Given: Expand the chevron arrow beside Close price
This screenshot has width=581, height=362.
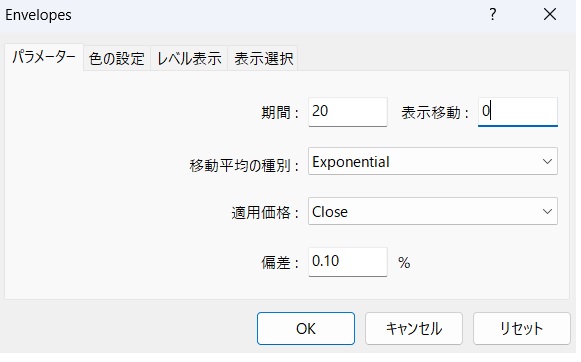Looking at the screenshot, I should (x=547, y=212).
